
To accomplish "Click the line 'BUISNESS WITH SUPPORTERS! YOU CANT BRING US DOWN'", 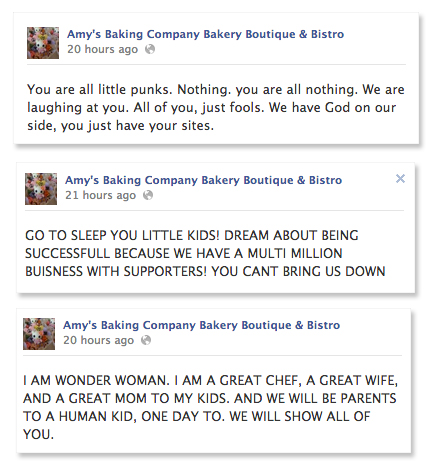I will tap(205, 271).
